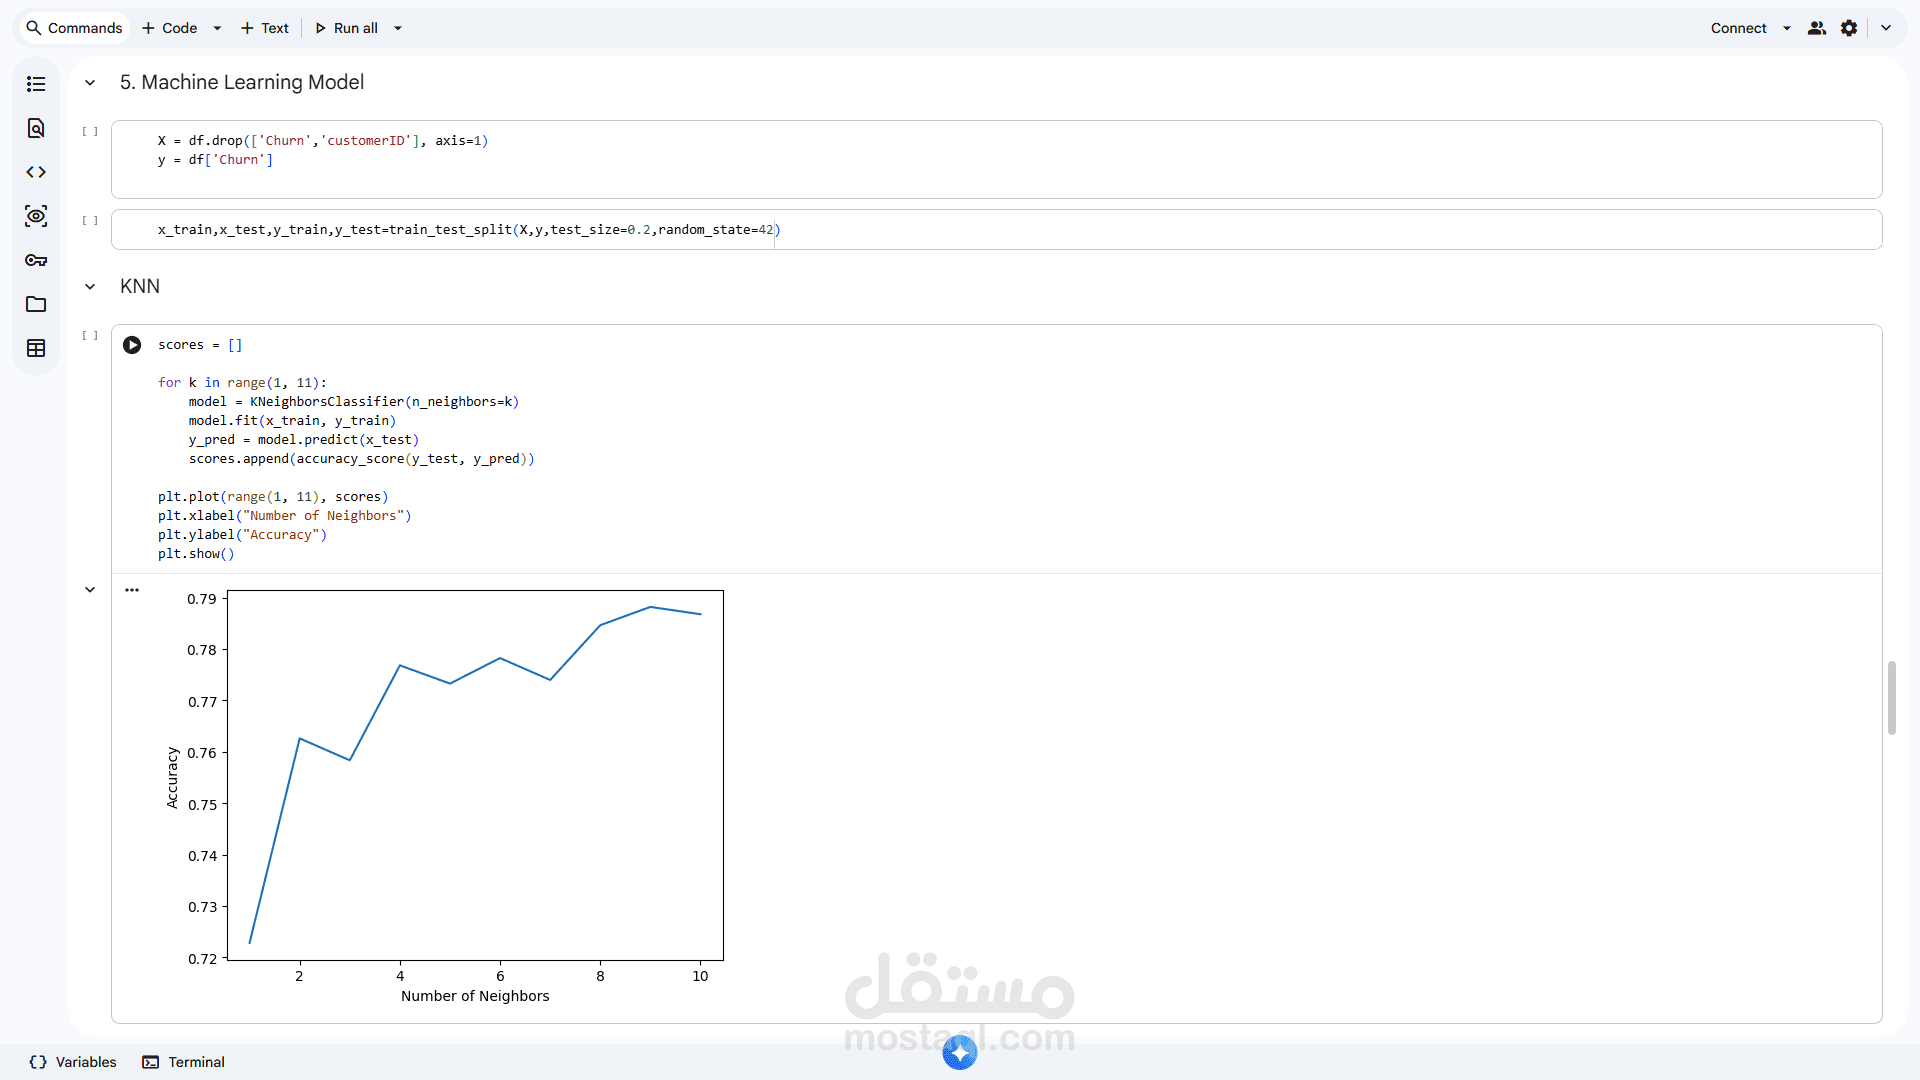The width and height of the screenshot is (1920, 1080).
Task: Click the Commands search button
Action: point(74,28)
